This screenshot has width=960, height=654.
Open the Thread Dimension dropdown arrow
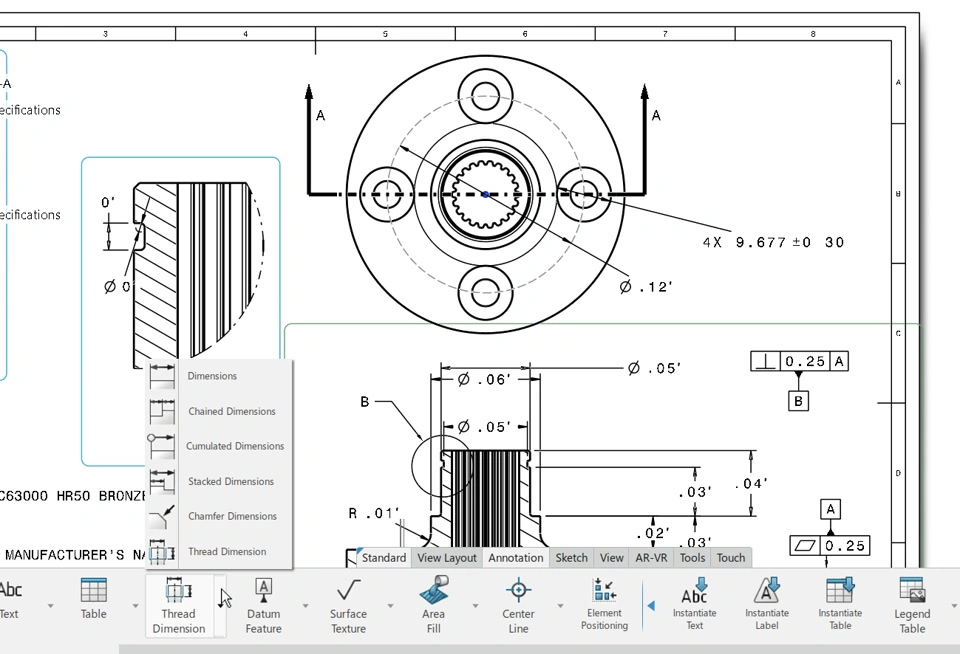pyautogui.click(x=220, y=606)
